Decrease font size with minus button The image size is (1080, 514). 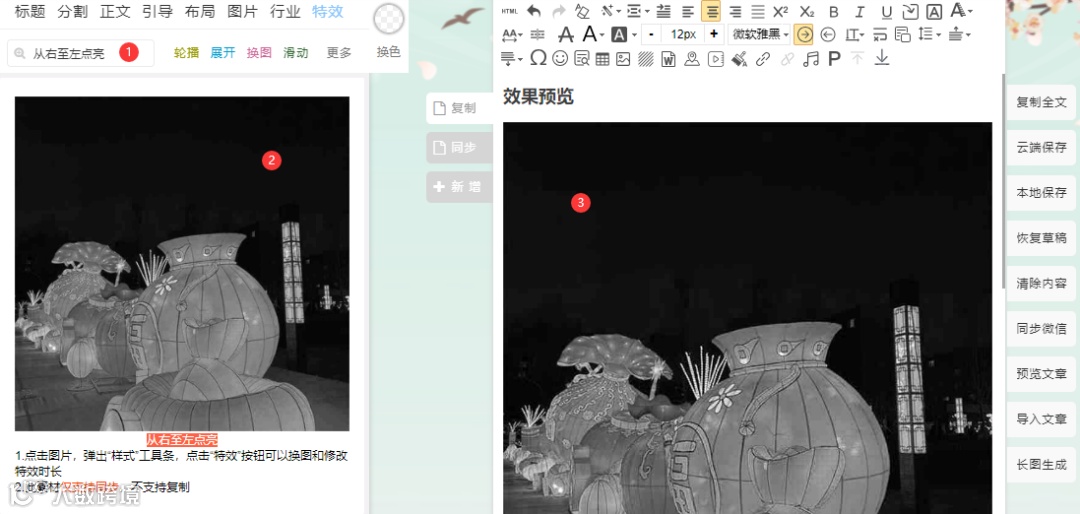pyautogui.click(x=651, y=34)
